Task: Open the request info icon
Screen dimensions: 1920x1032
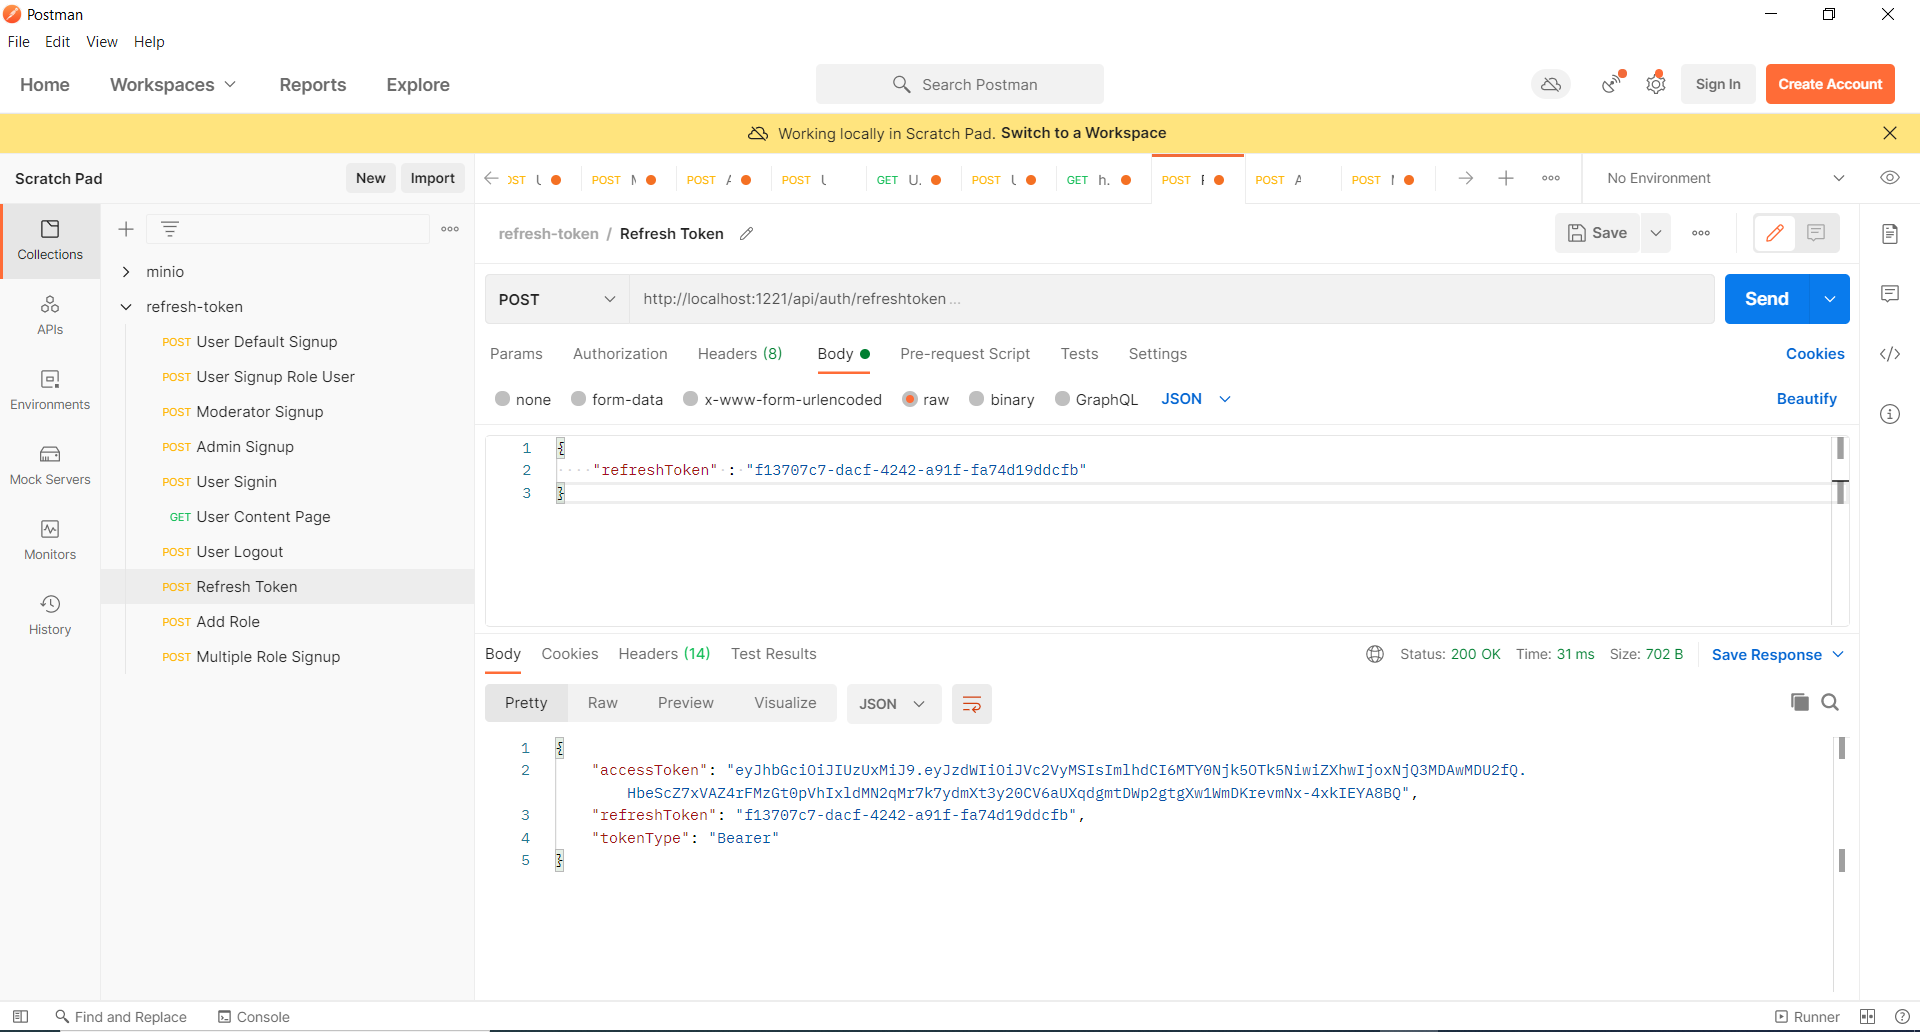Action: click(x=1889, y=414)
